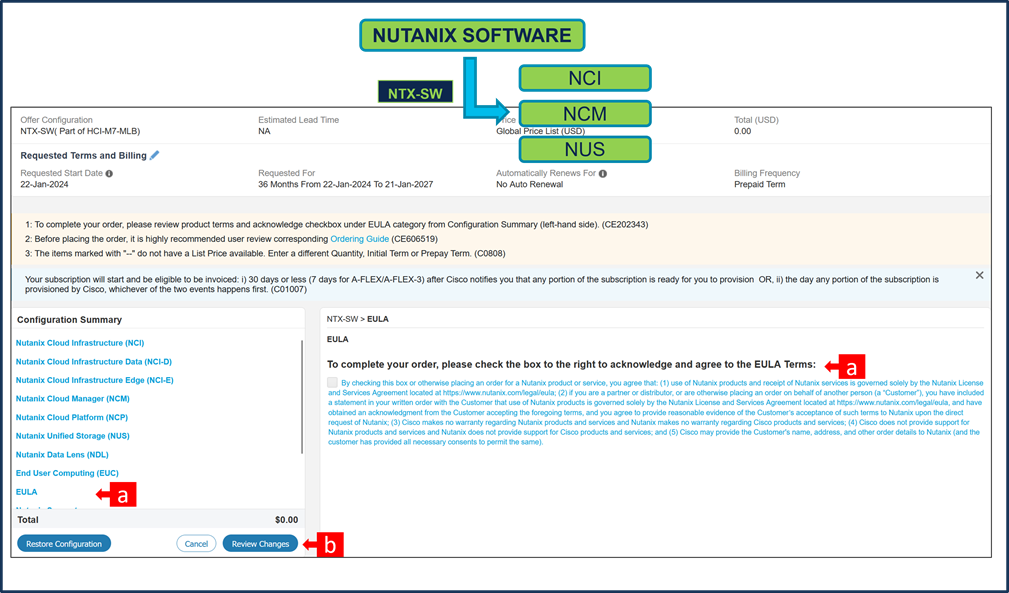
Task: Select Nutanix Cloud Infrastructure Data (NCI-D)
Action: [x=94, y=361]
